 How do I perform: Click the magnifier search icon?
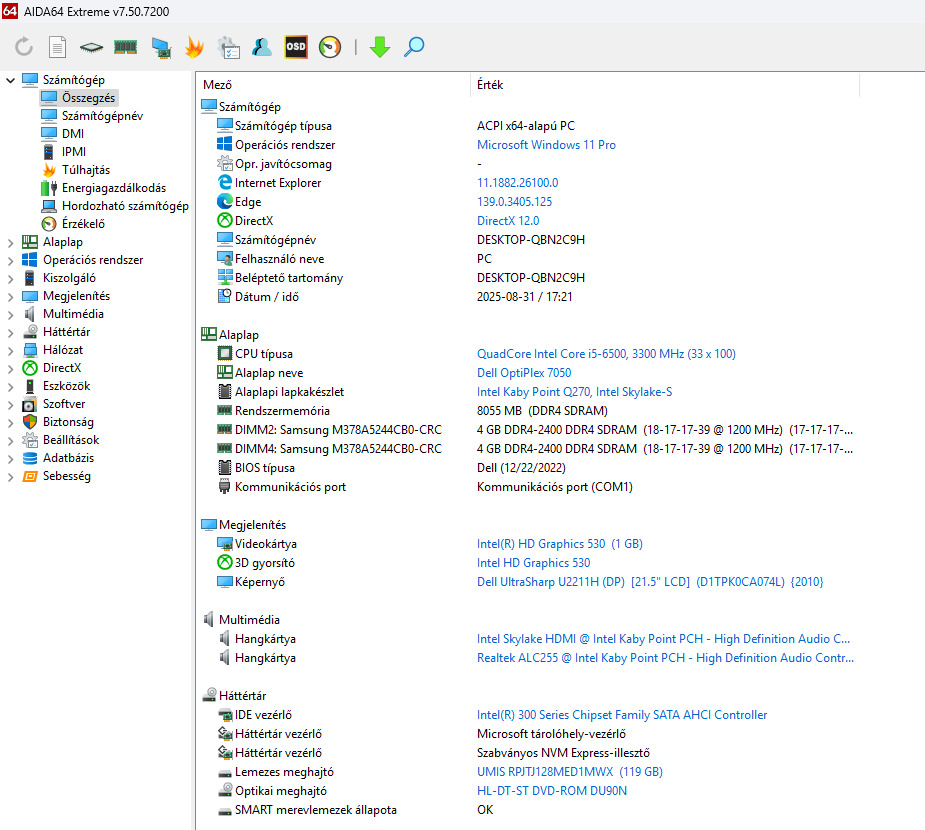[x=414, y=47]
